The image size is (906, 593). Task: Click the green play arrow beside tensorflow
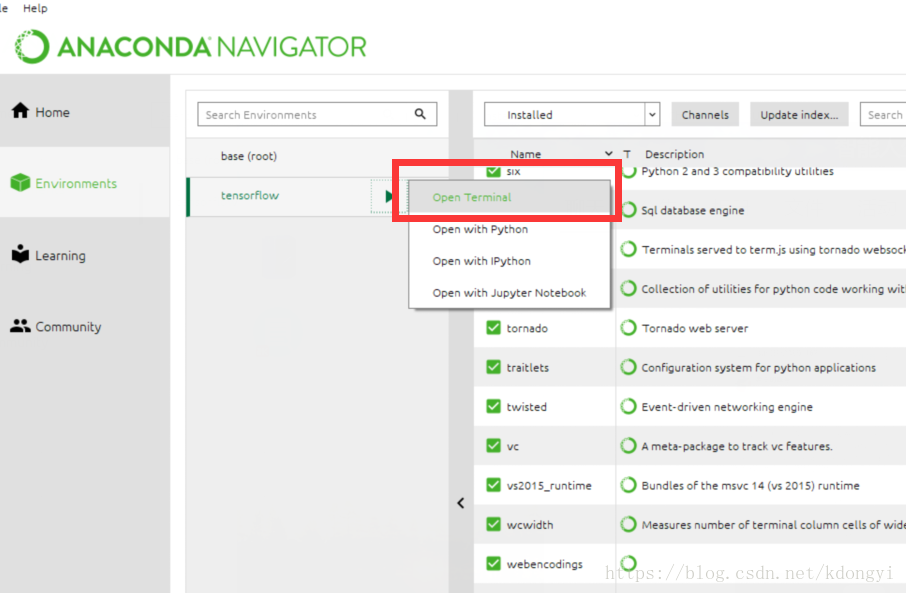(x=389, y=197)
